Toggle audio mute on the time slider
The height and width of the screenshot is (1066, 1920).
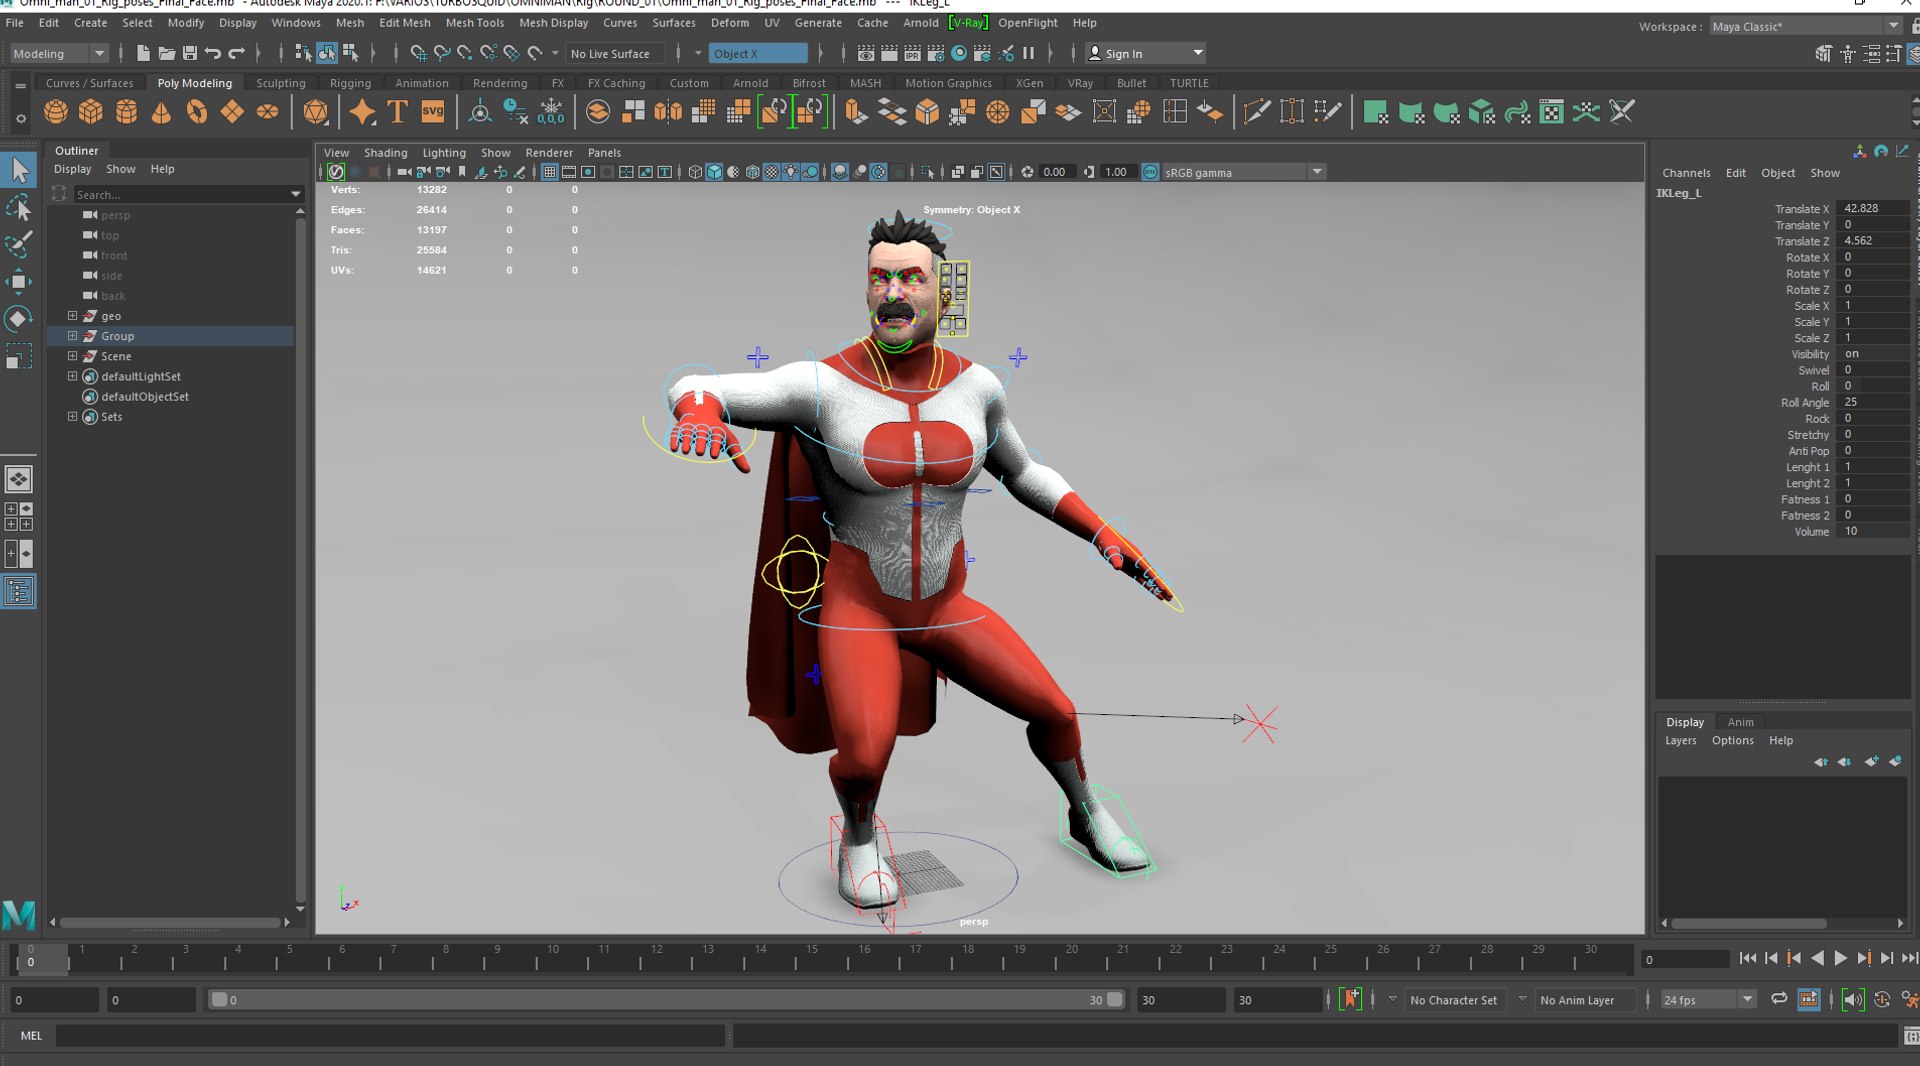(x=1852, y=999)
